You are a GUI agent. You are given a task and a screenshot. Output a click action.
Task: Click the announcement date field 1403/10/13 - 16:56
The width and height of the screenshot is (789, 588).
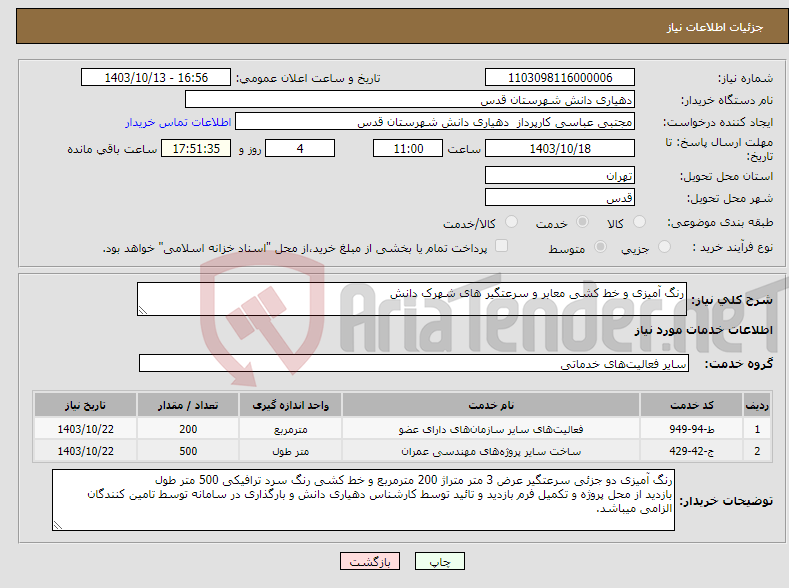(x=156, y=77)
